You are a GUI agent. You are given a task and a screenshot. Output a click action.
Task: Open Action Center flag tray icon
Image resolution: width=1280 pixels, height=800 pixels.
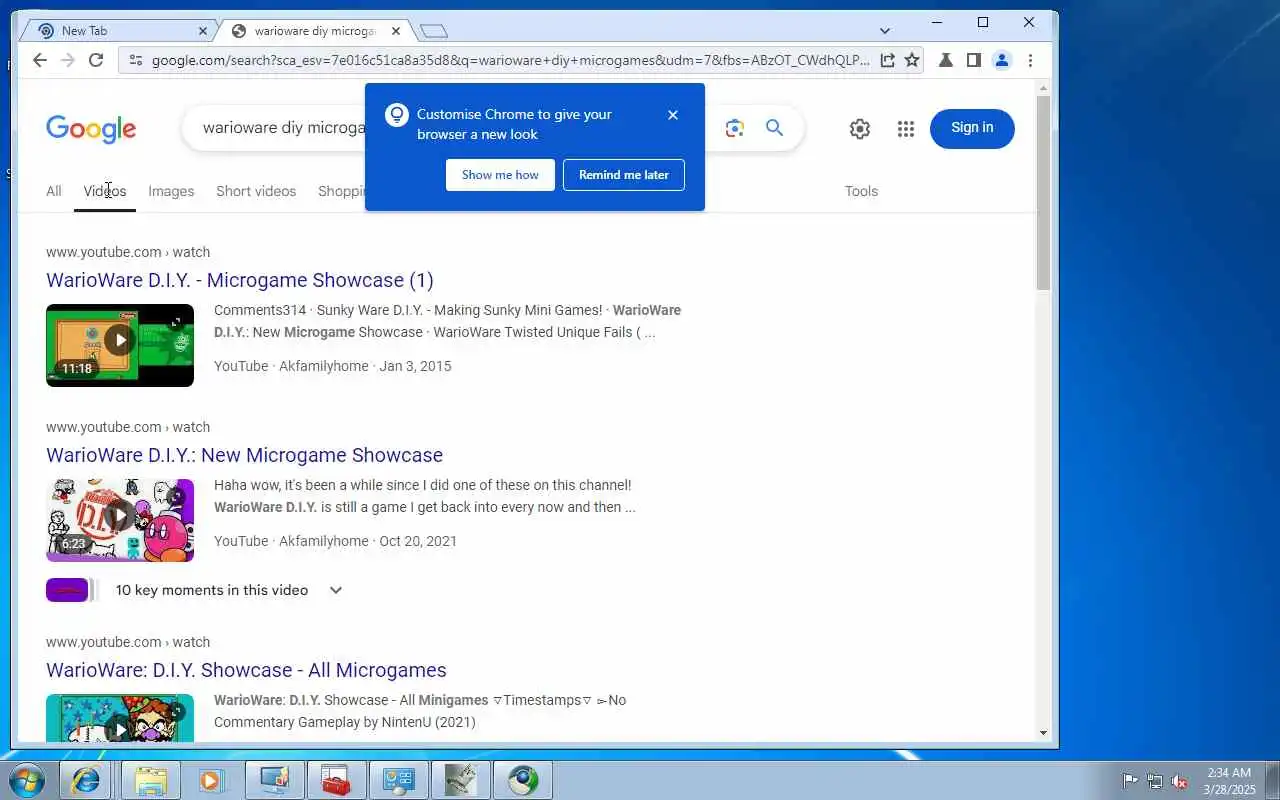pyautogui.click(x=1130, y=781)
